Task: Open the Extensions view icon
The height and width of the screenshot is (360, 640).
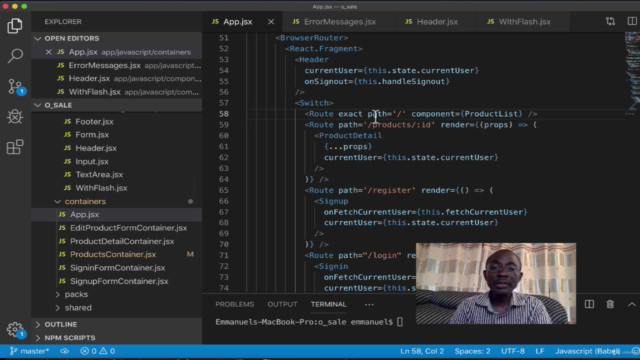Action: pyautogui.click(x=15, y=147)
